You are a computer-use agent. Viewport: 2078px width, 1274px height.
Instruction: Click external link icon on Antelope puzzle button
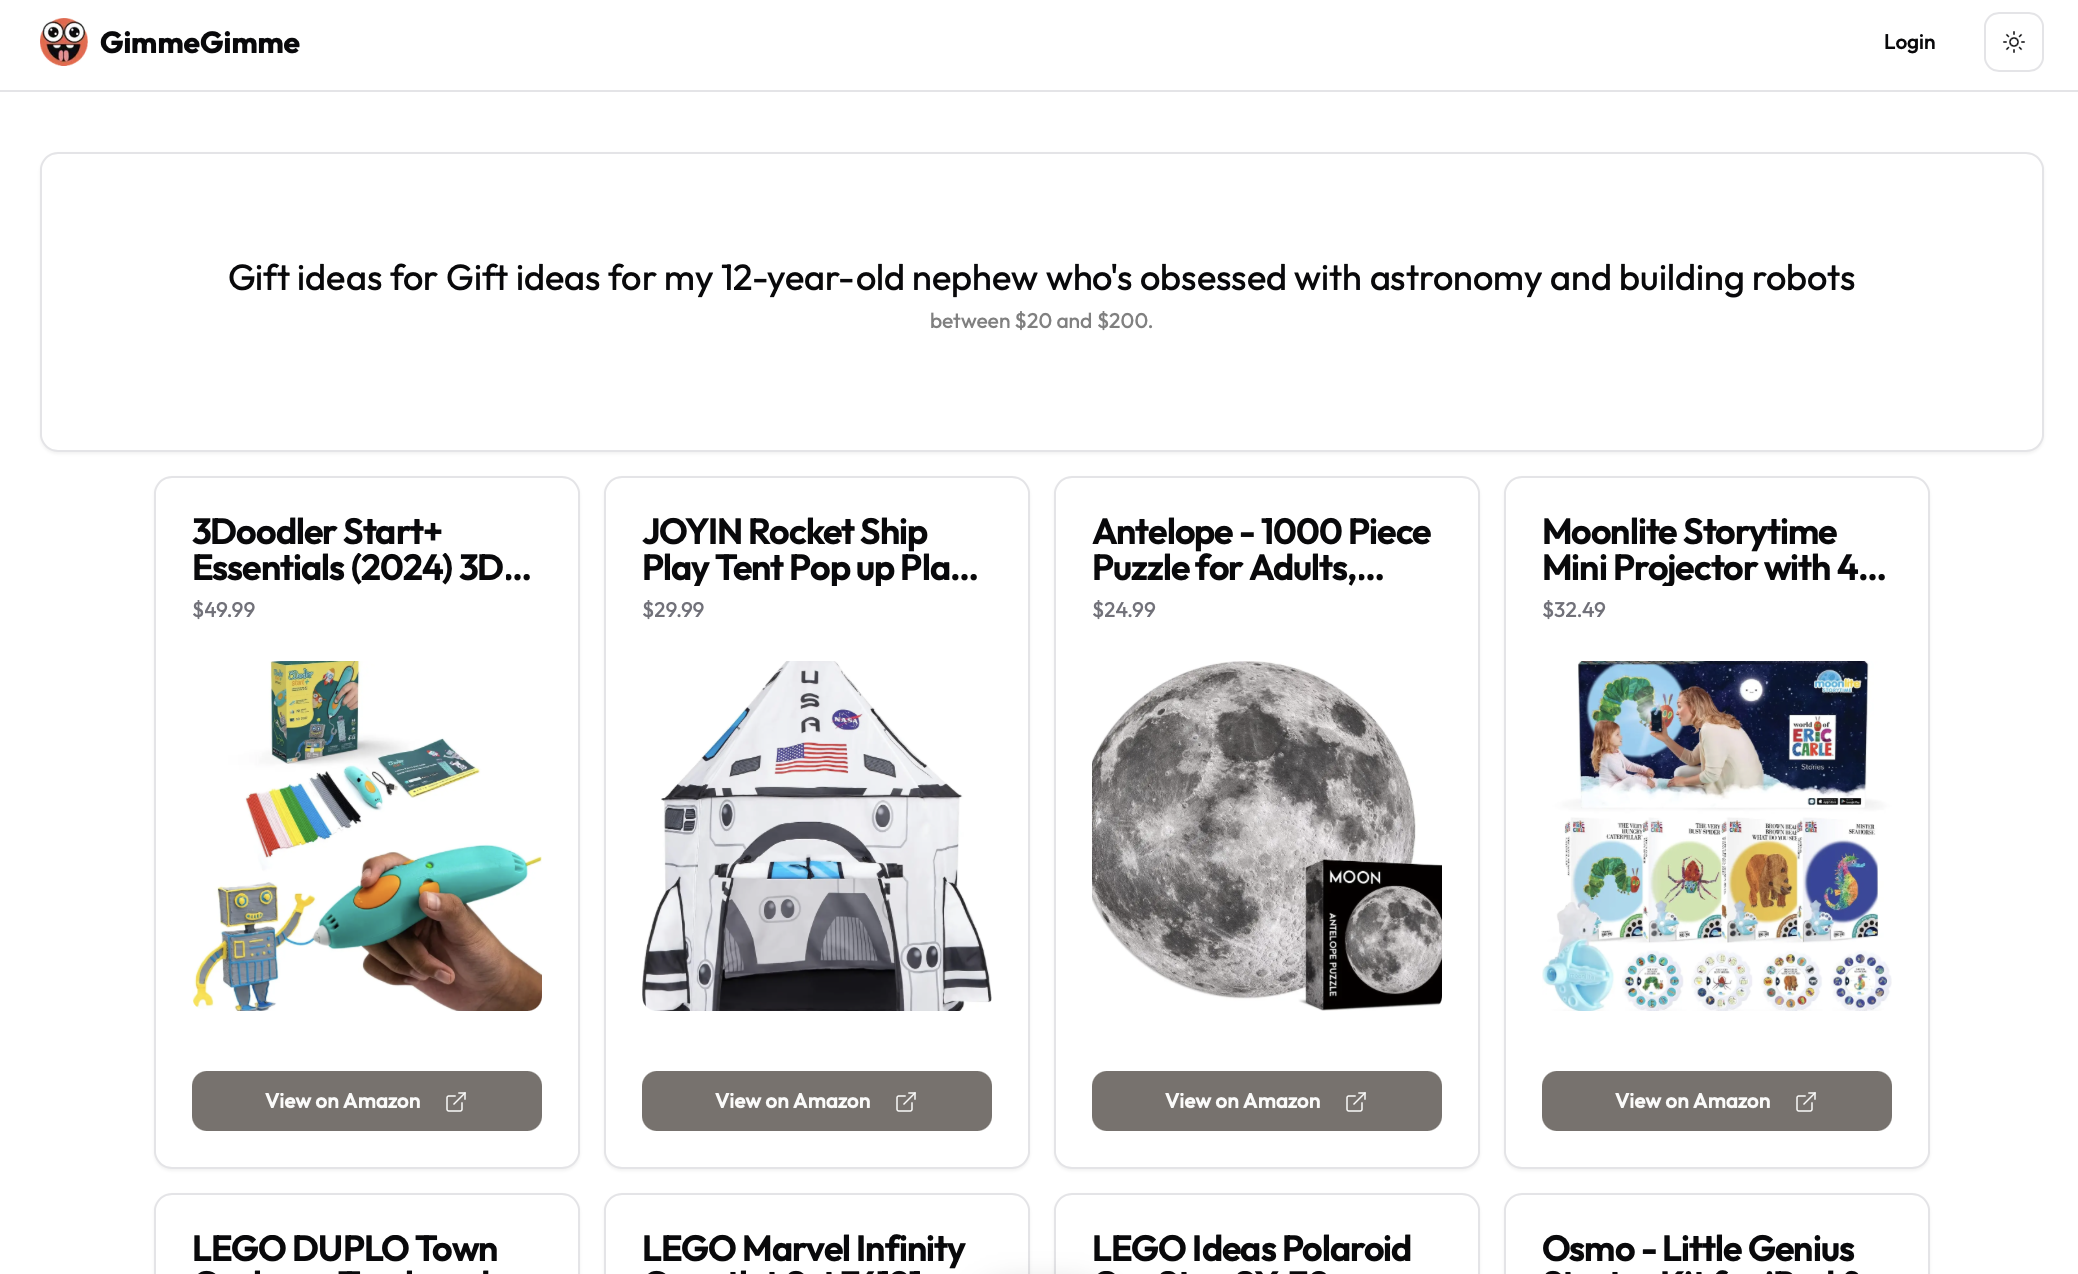coord(1356,1101)
